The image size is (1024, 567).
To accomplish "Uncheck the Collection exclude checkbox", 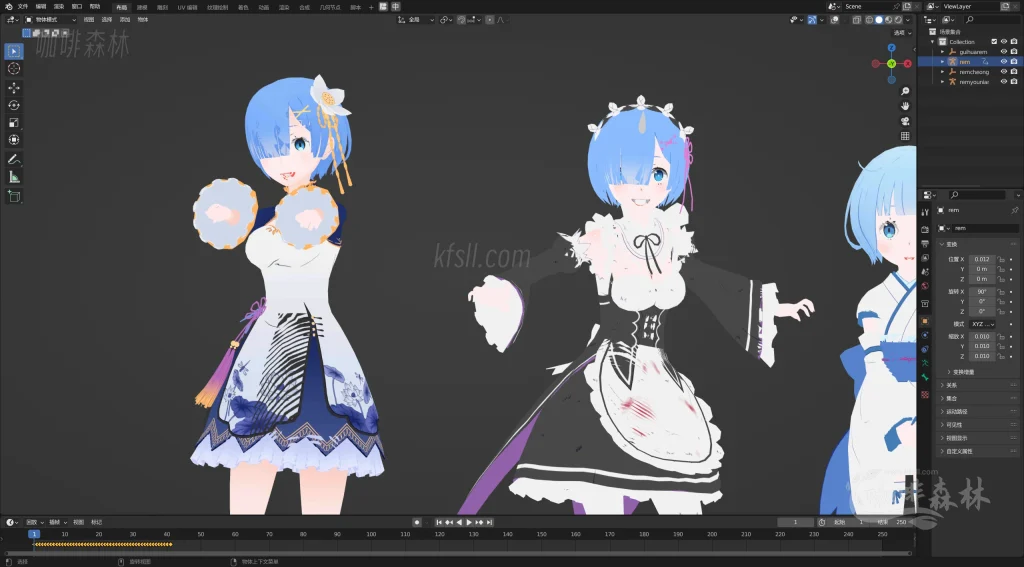I will [x=994, y=42].
